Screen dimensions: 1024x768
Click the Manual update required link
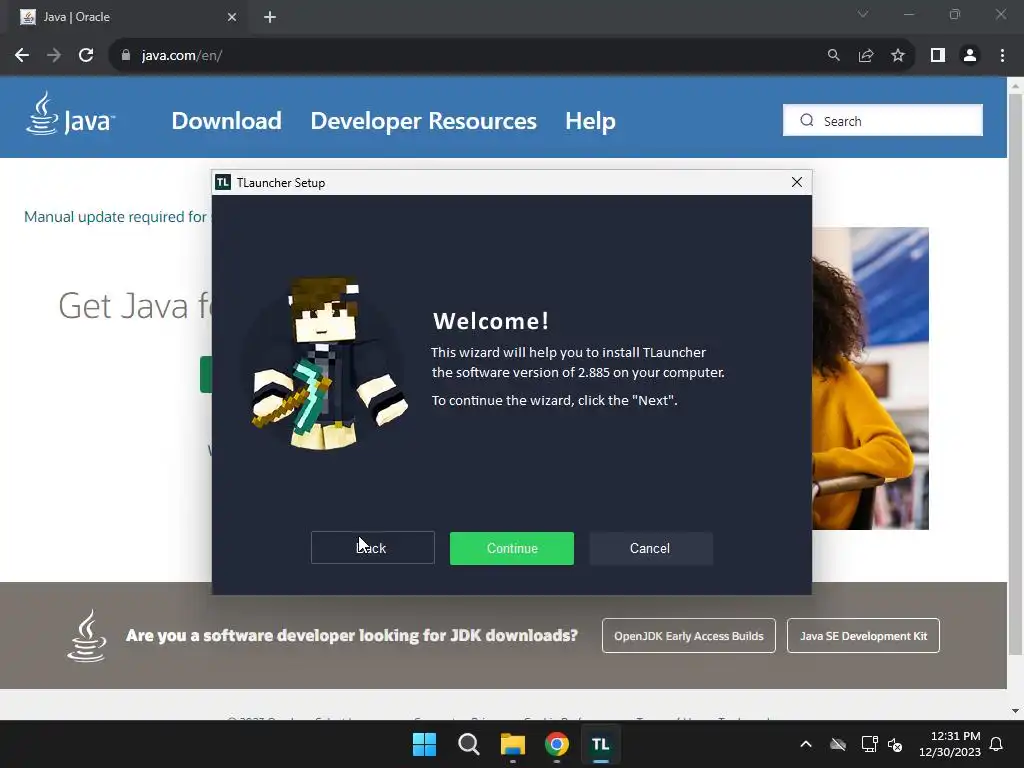click(x=116, y=217)
